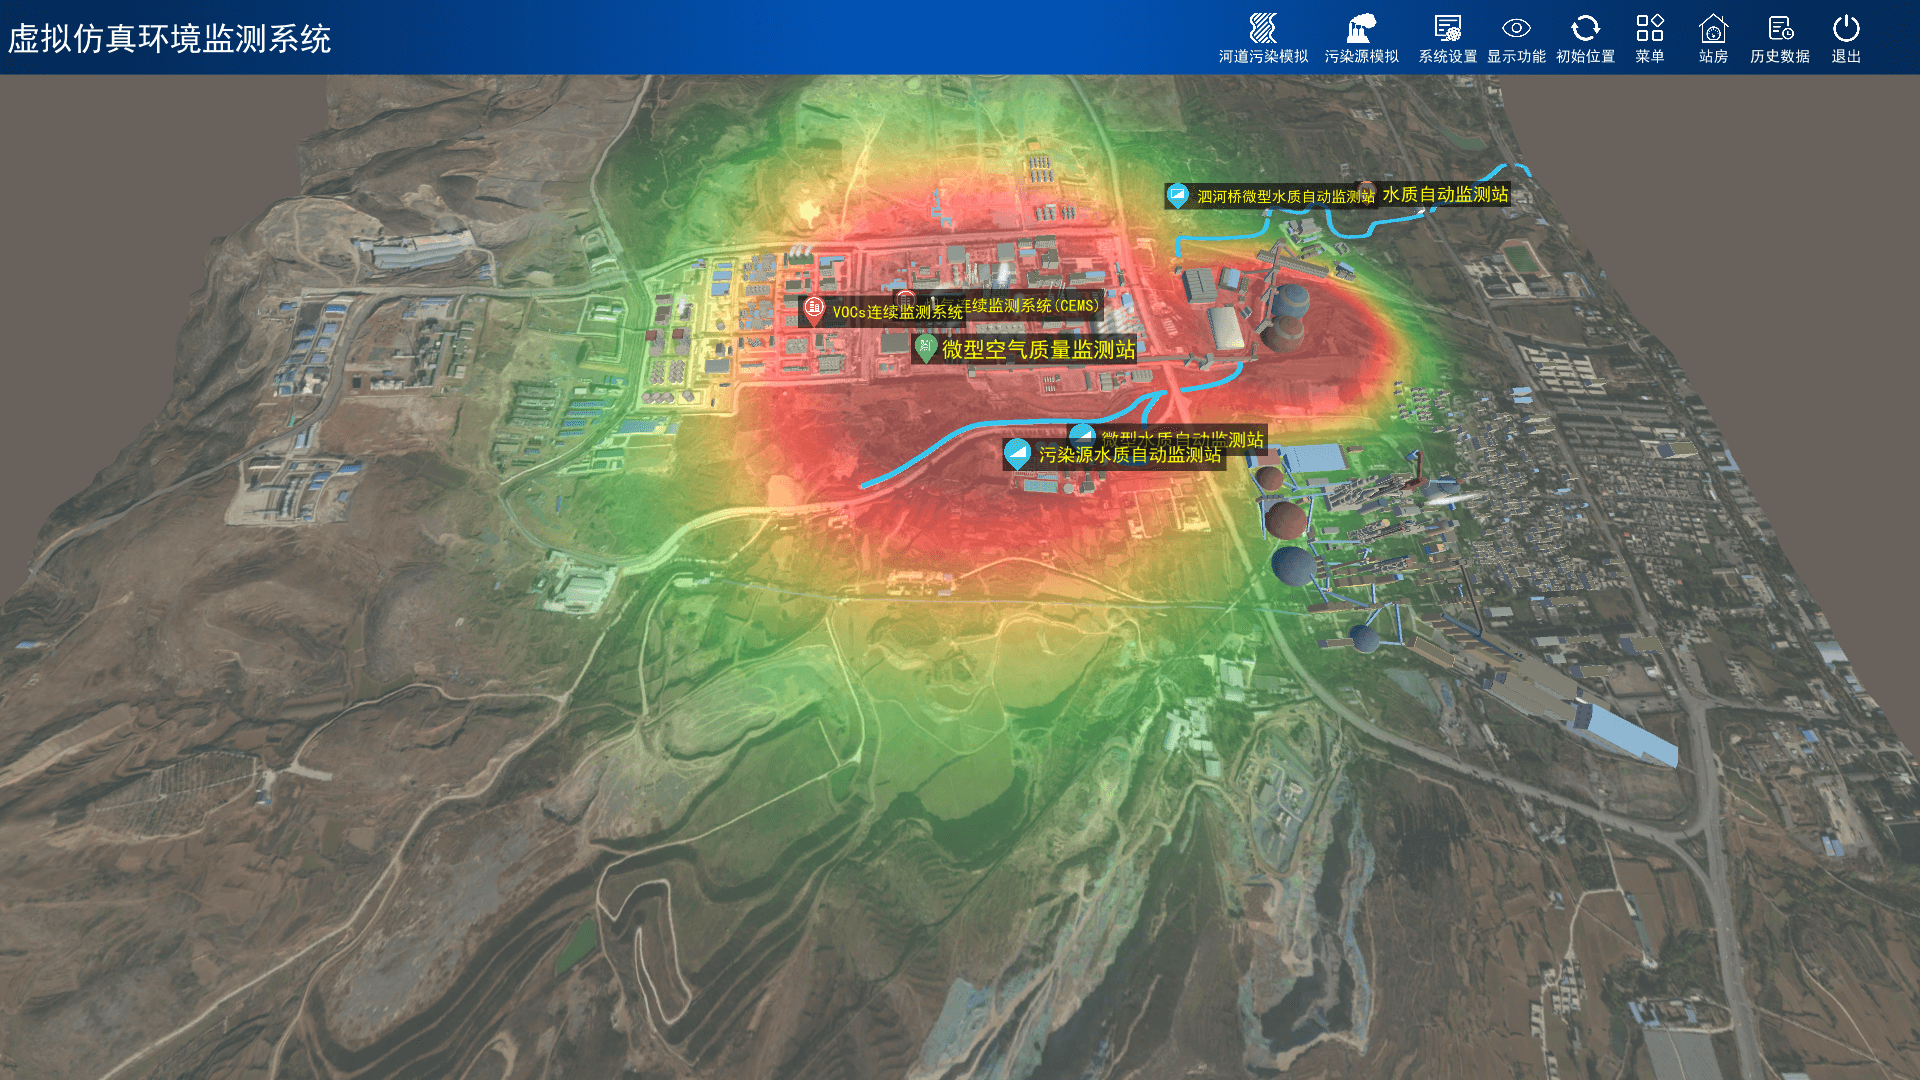1920x1080 pixels.
Task: Toggle the 显示功能 eye display function
Action: (1516, 39)
